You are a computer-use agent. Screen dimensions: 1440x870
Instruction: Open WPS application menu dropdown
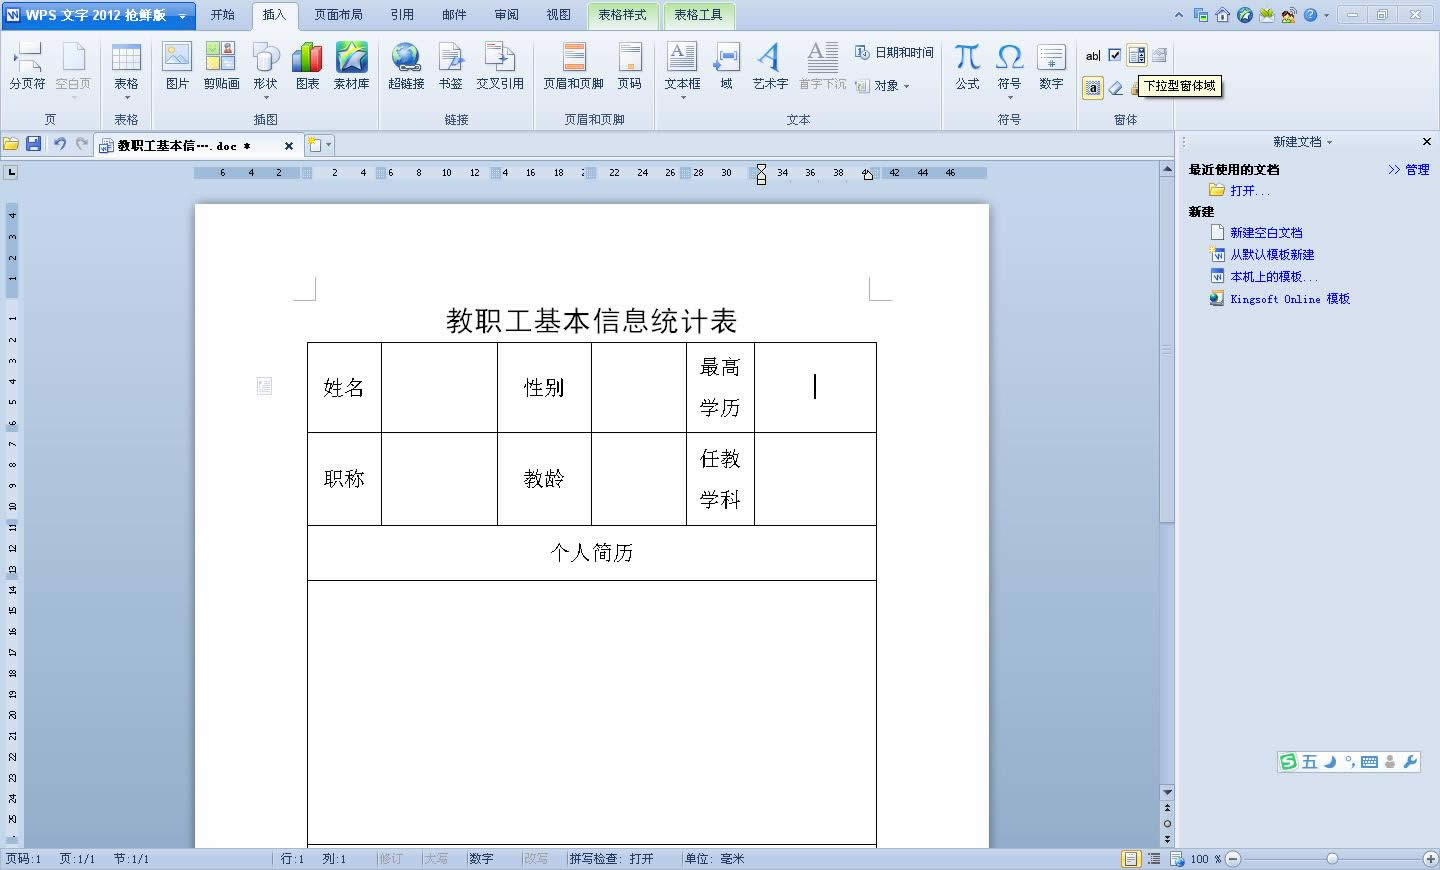(182, 16)
